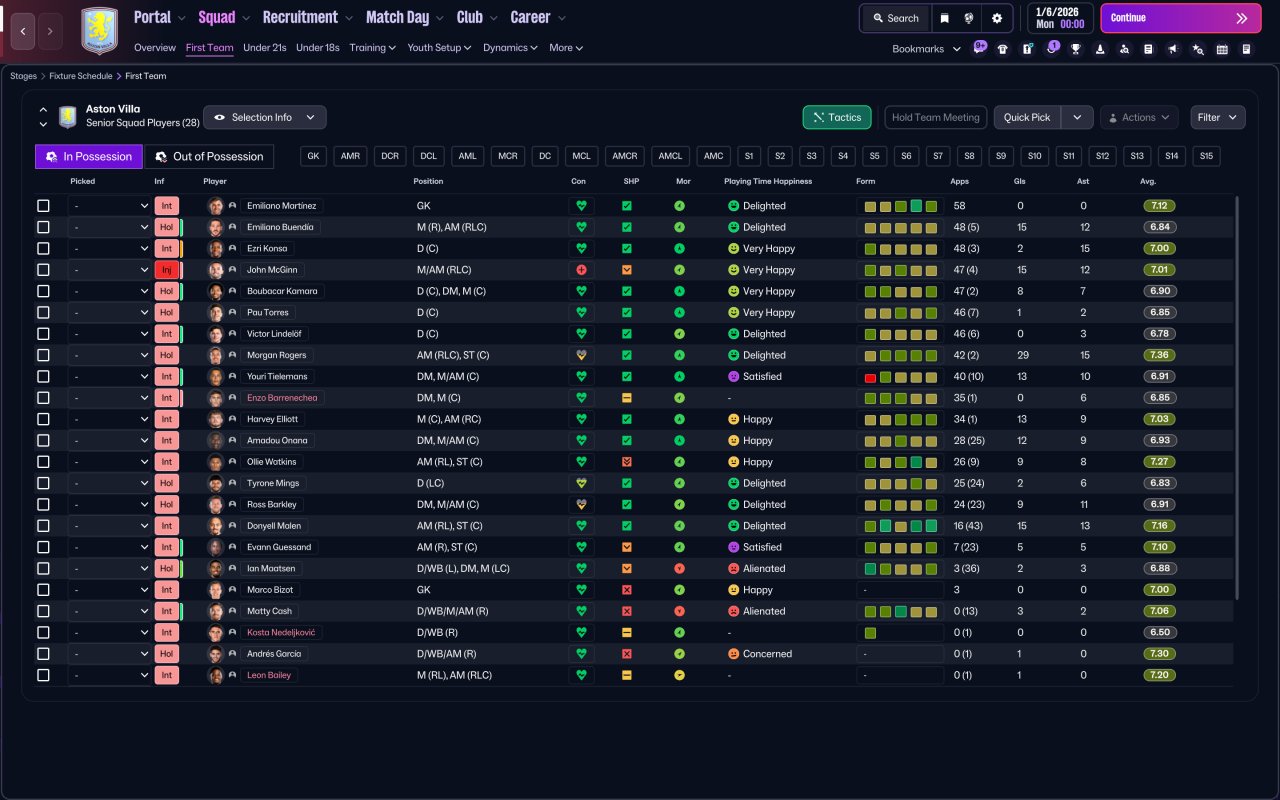Click Morgan Rogers' 7.36 average rating pill
Screen dimensions: 1280x800
click(1160, 355)
